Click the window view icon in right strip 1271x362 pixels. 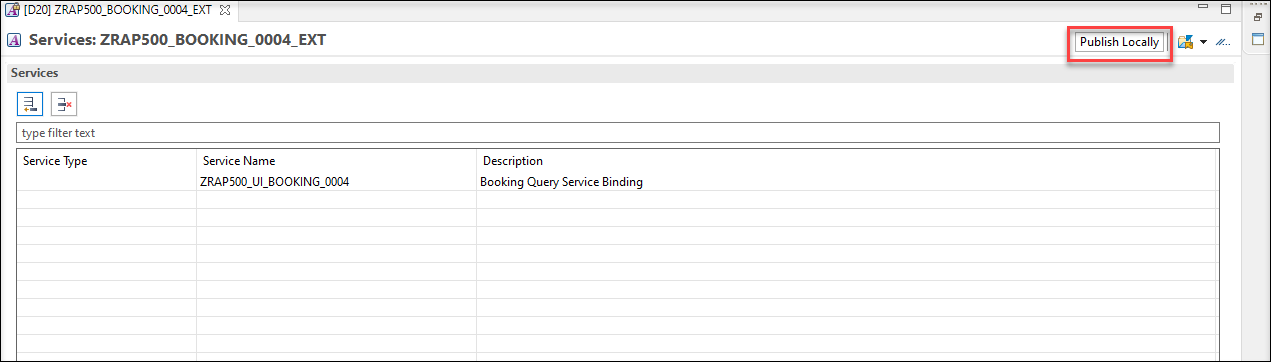(1258, 38)
